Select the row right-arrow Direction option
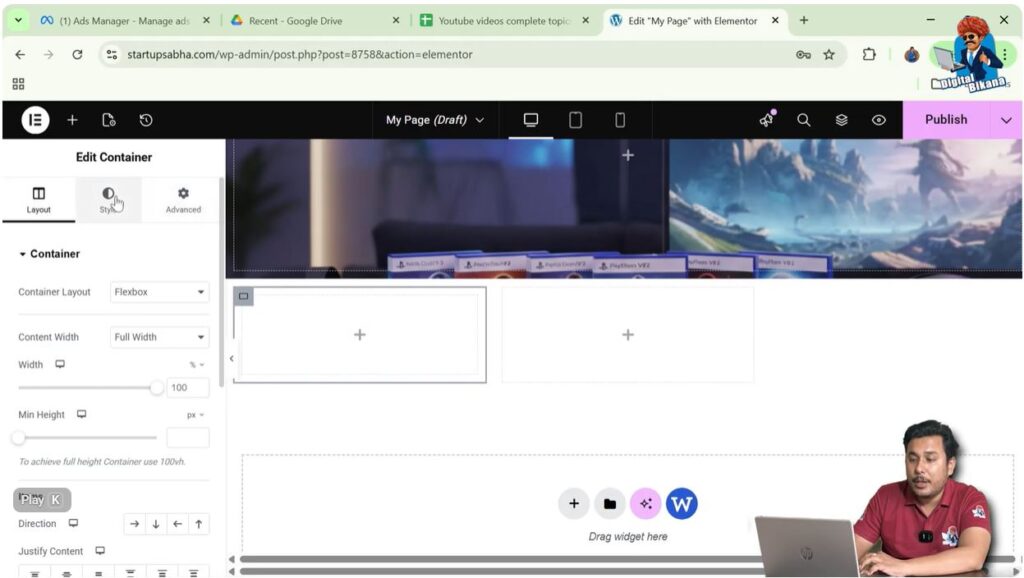1024x578 pixels. point(135,524)
